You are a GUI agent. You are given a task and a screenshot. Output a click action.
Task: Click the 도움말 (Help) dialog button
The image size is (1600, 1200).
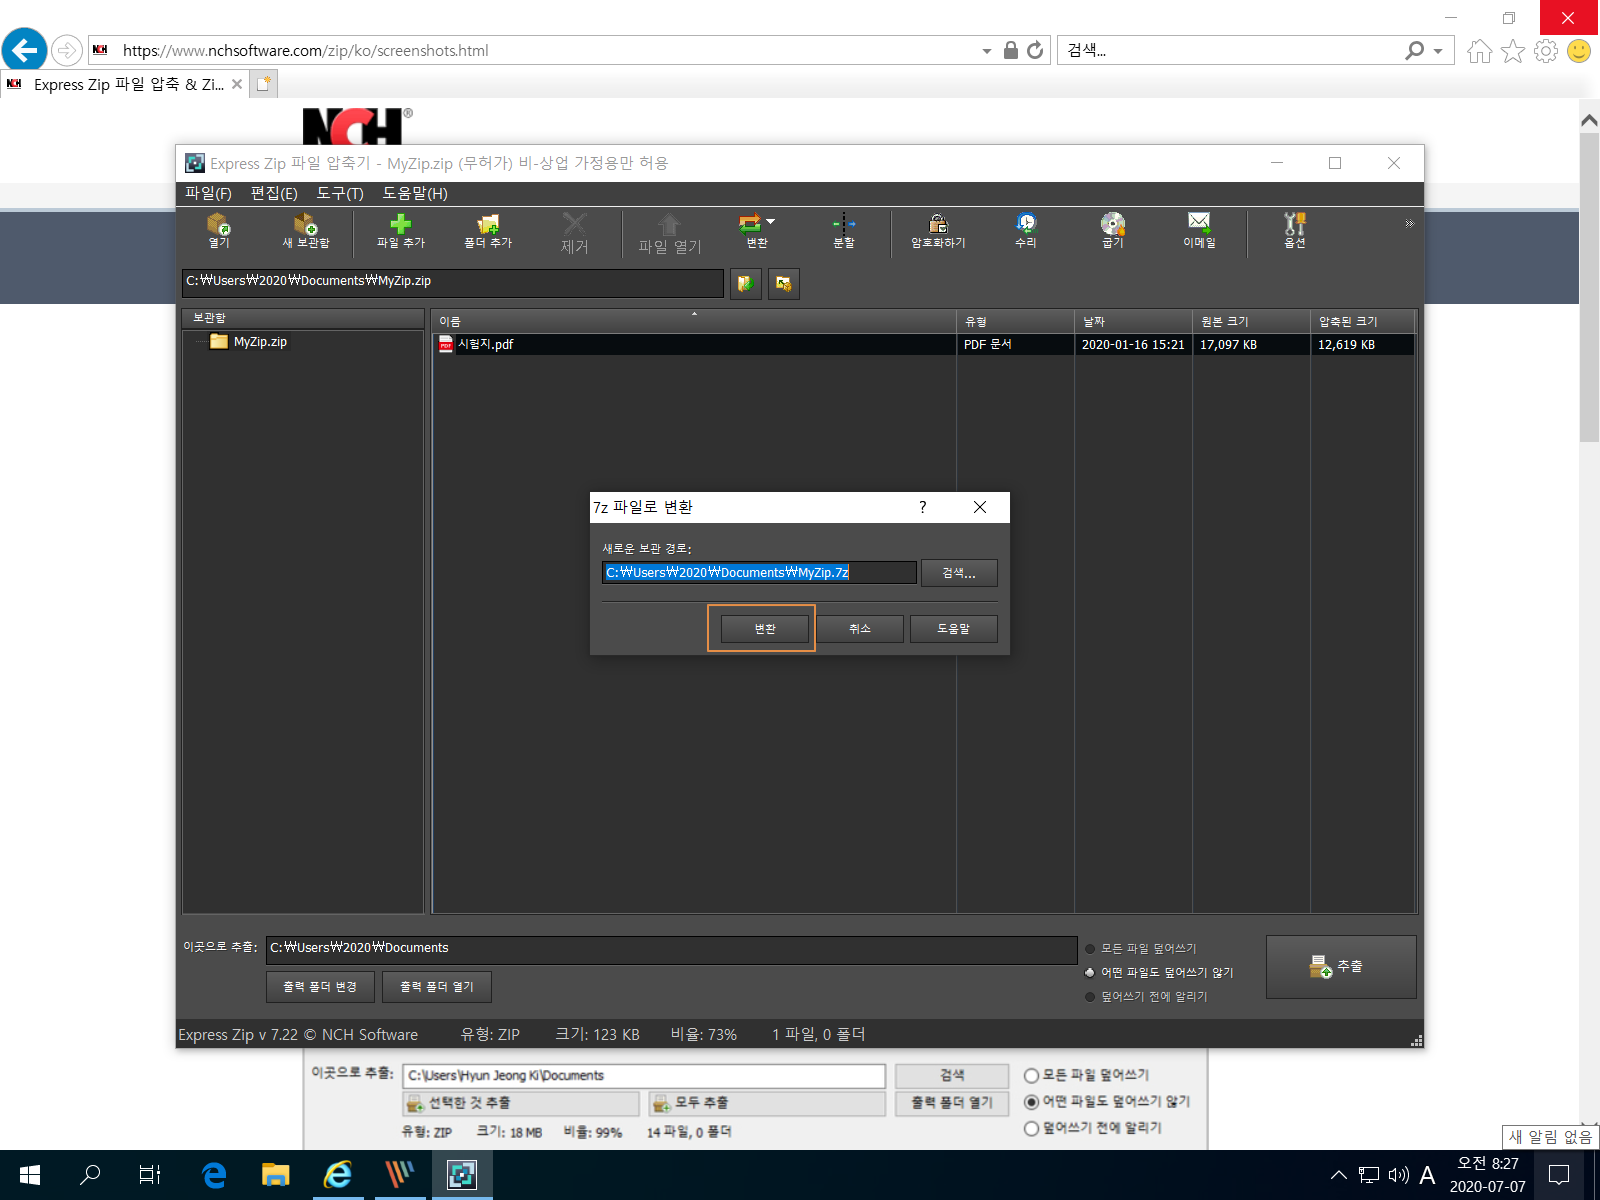pos(954,629)
